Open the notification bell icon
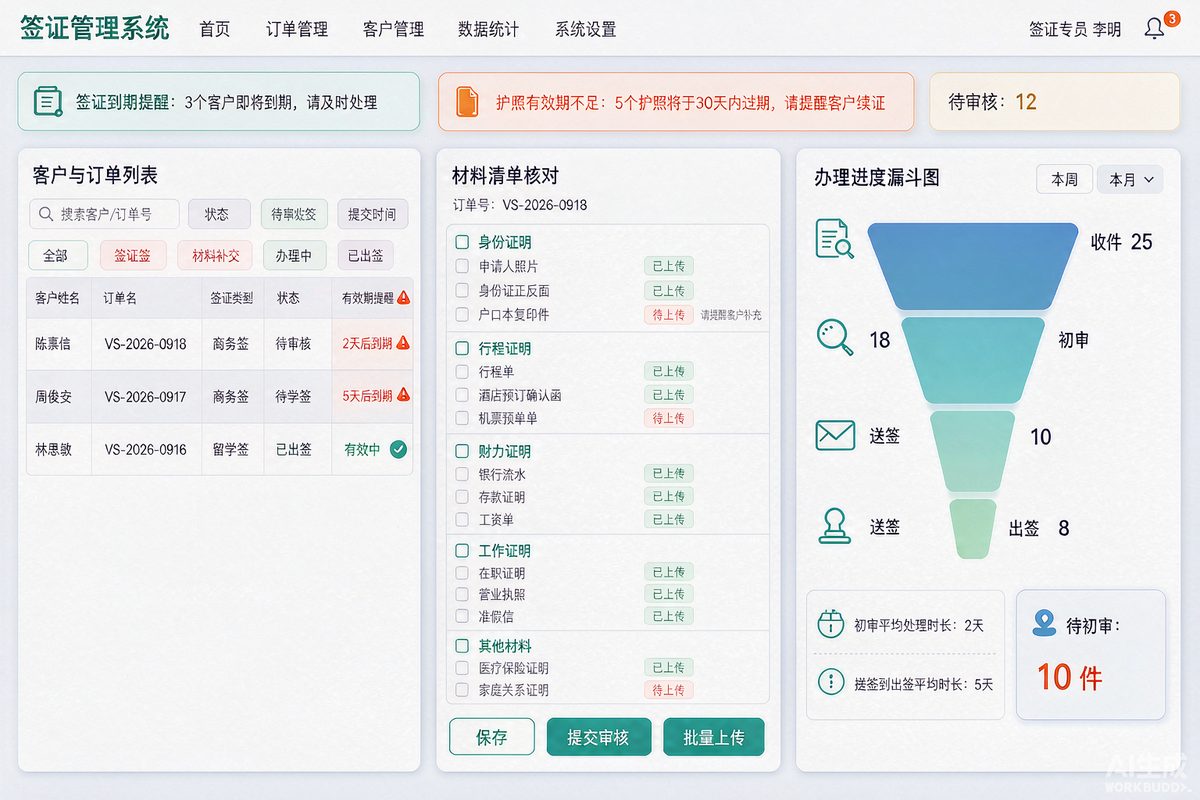Viewport: 1200px width, 800px height. 1154,29
